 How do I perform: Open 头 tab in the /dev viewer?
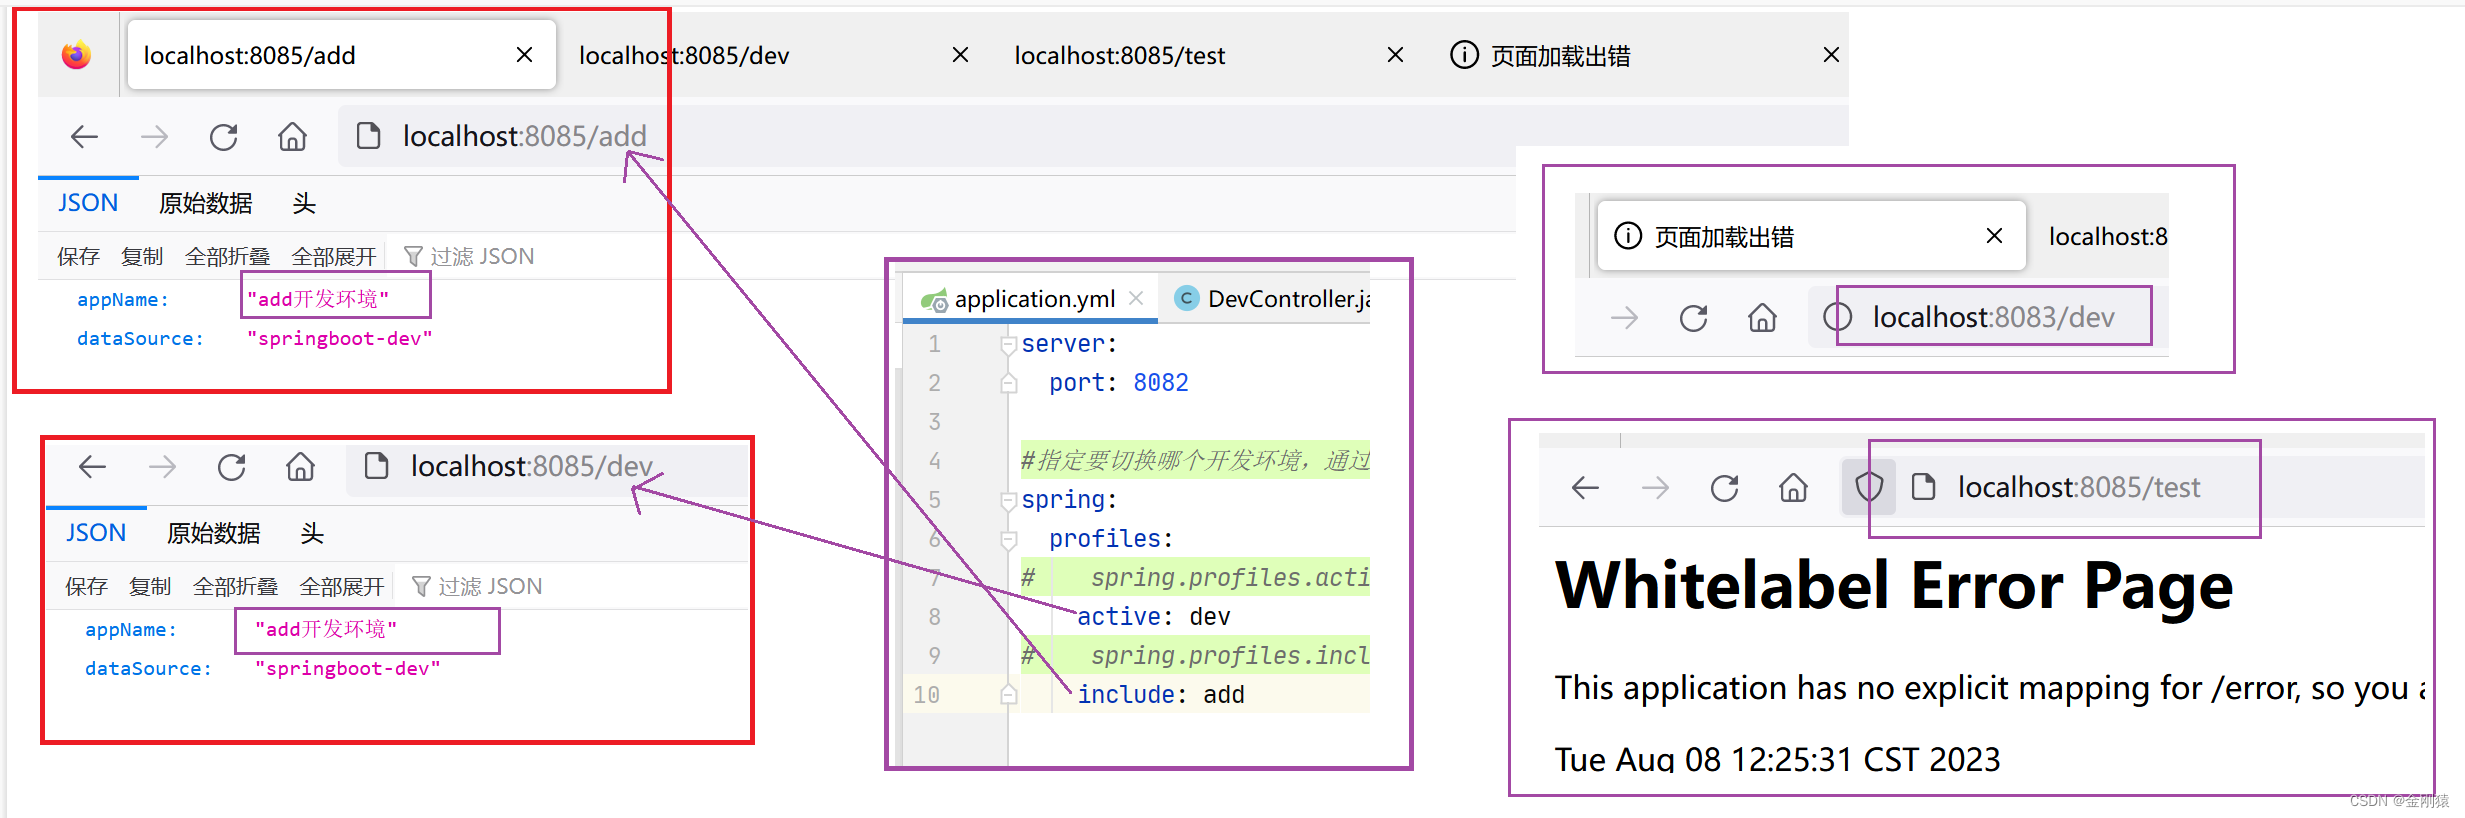(x=312, y=533)
